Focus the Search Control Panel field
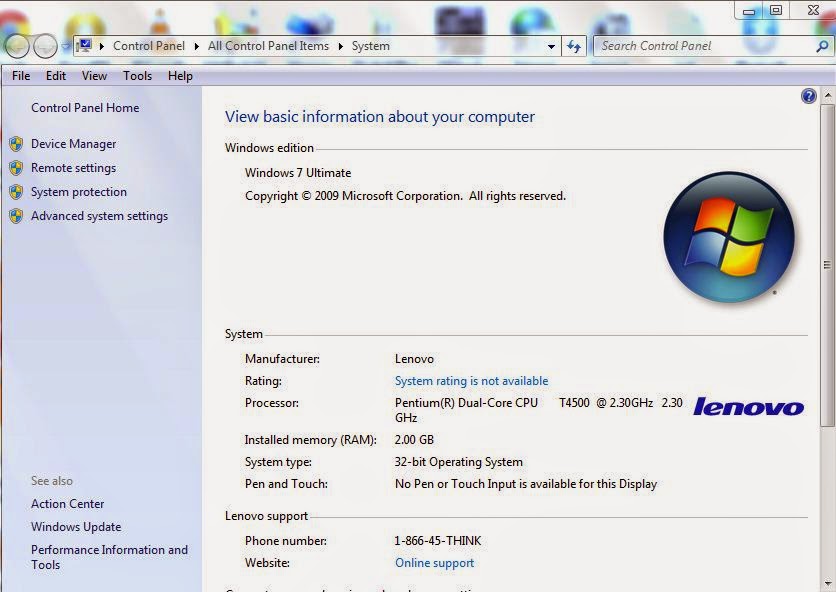Screen dimensions: 836x592 click(x=704, y=46)
